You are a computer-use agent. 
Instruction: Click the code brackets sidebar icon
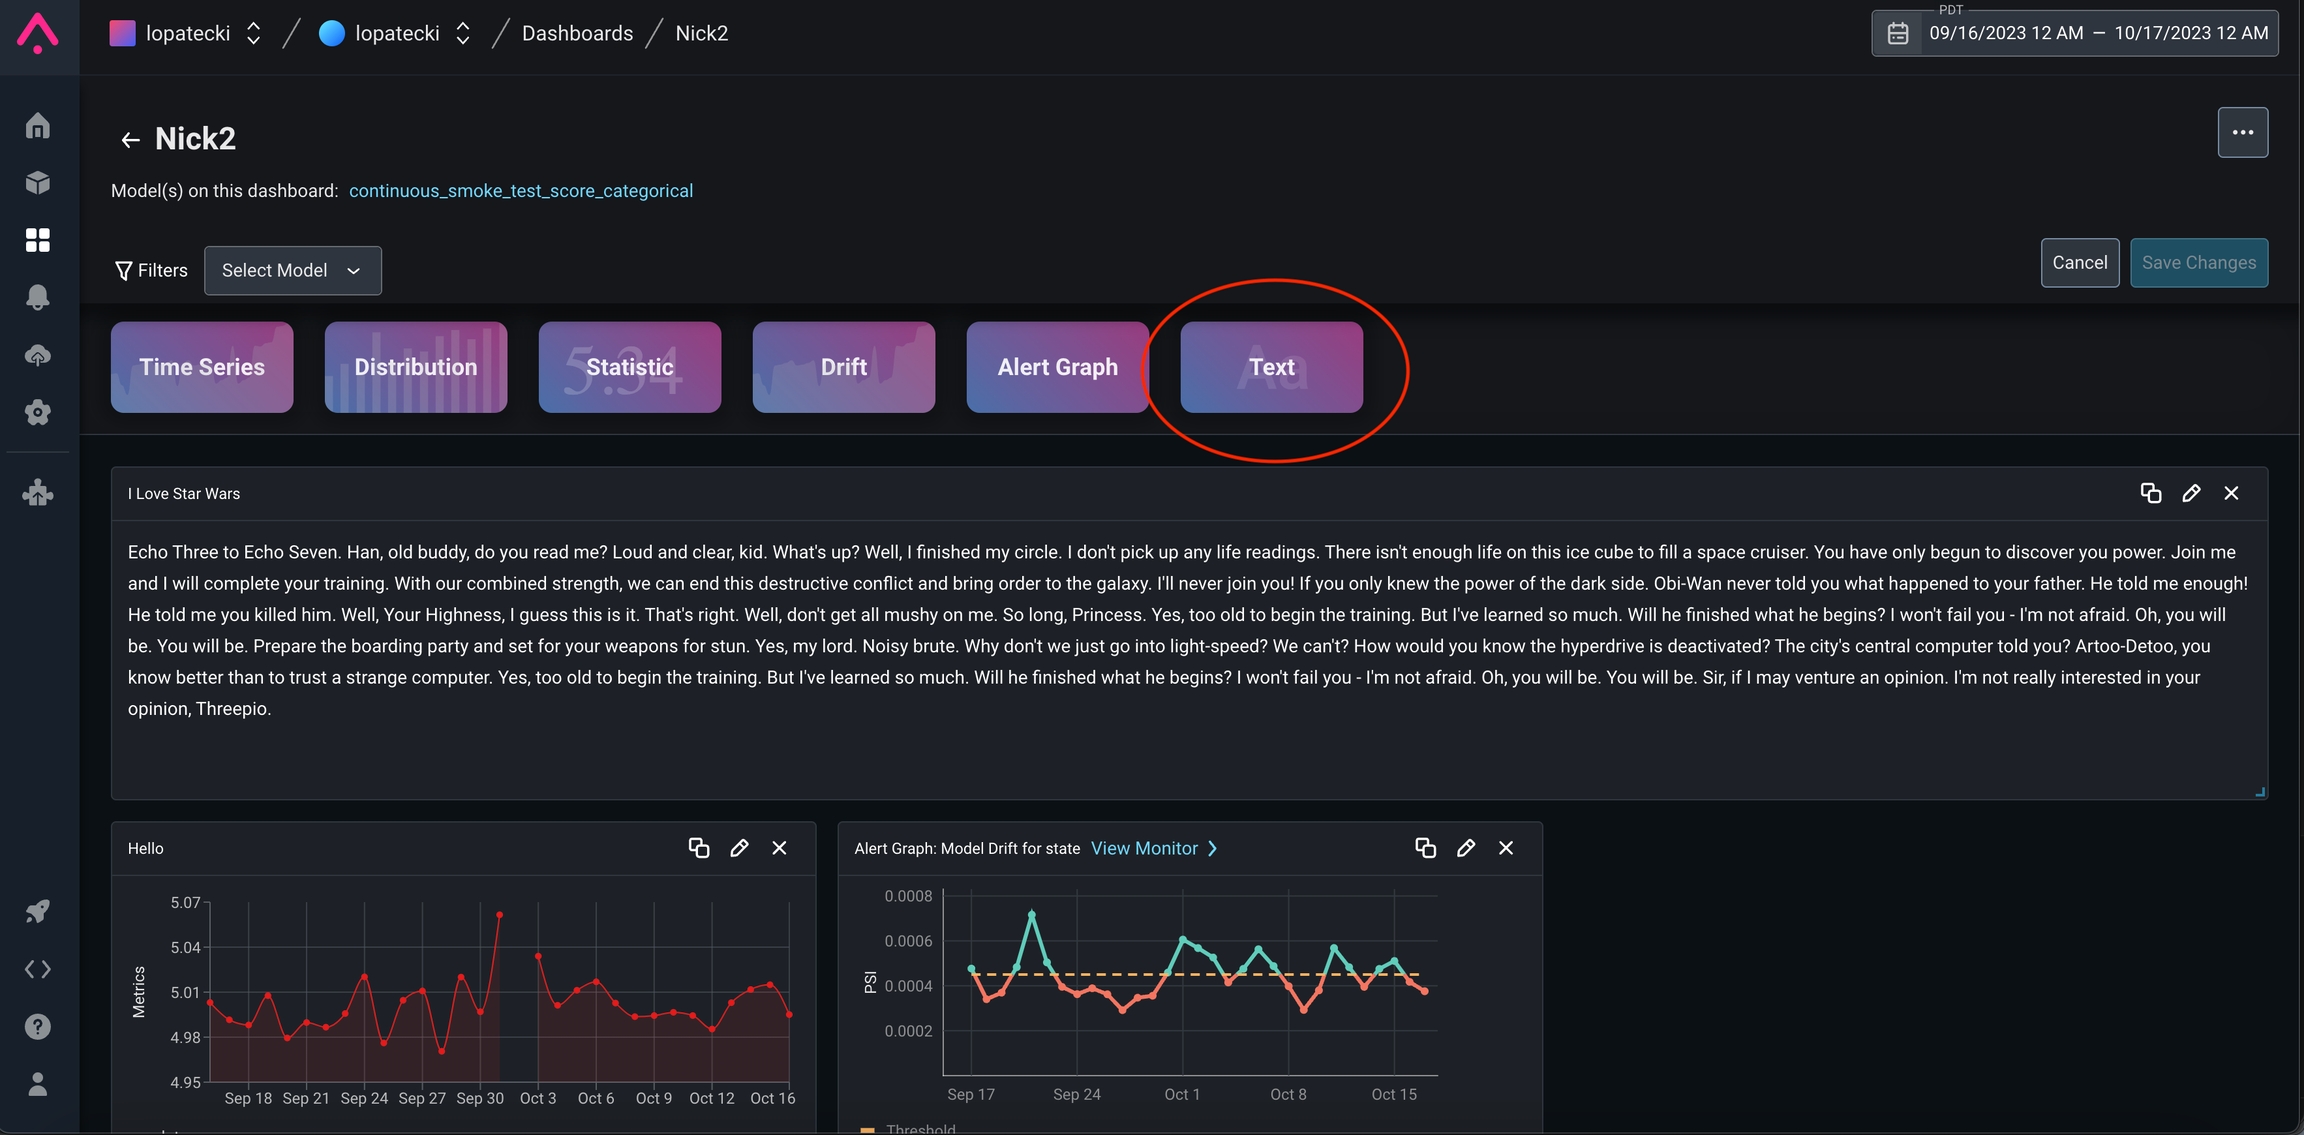[38, 969]
